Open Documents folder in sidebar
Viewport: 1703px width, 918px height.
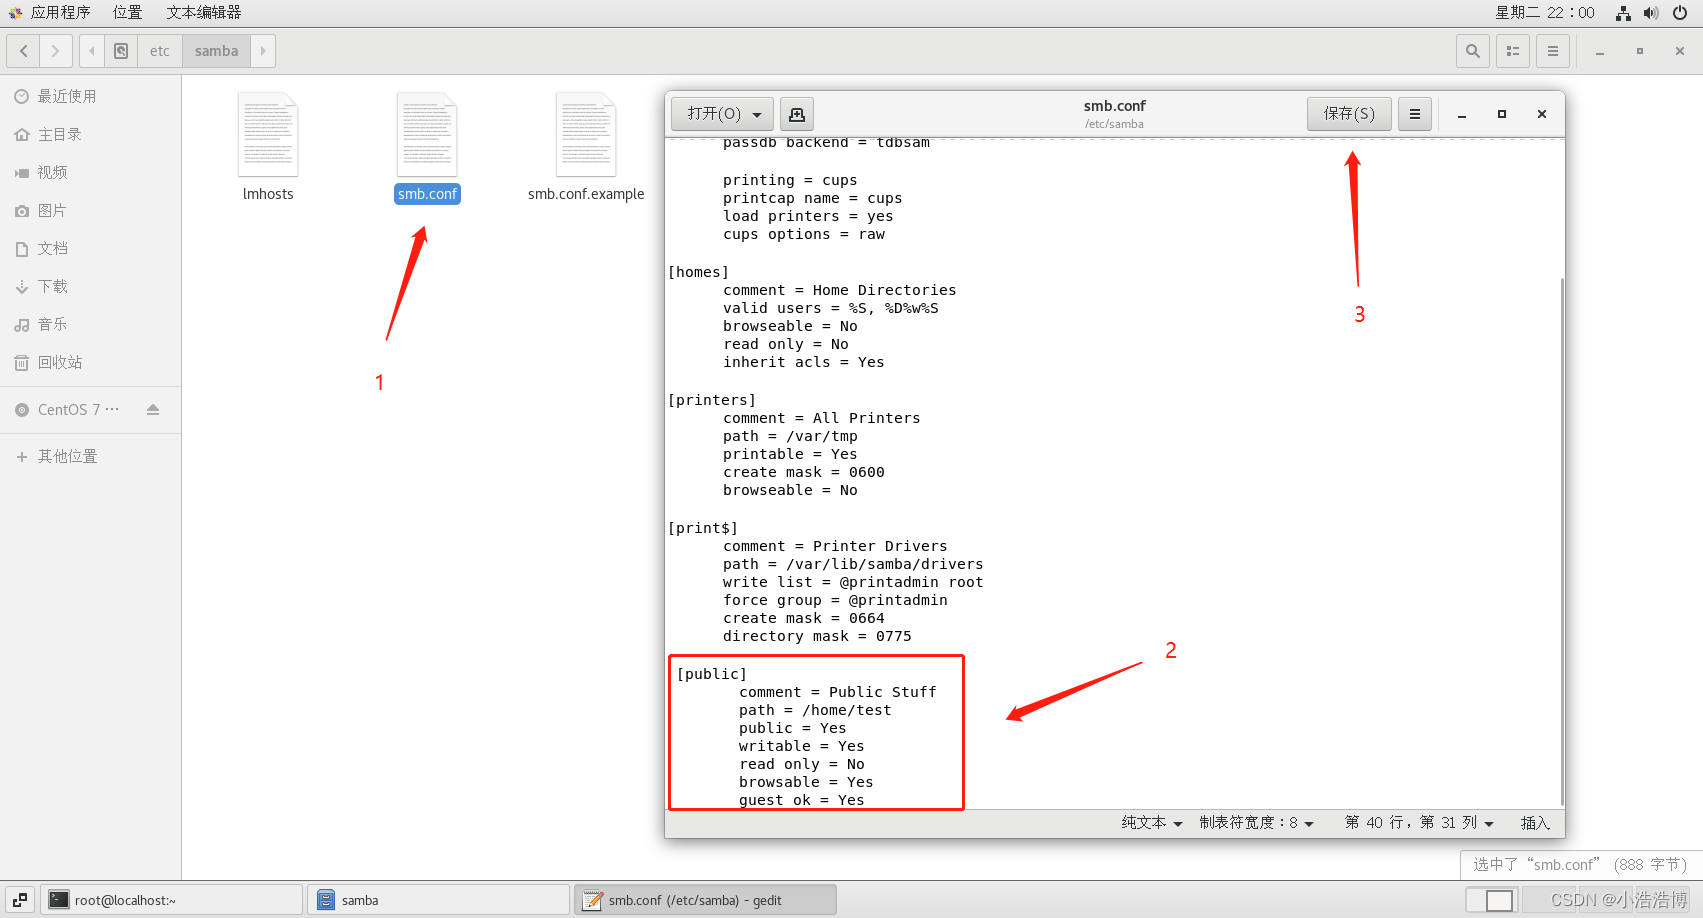pyautogui.click(x=90, y=248)
